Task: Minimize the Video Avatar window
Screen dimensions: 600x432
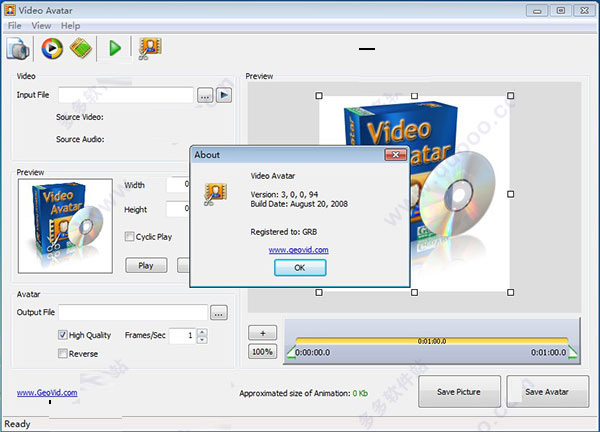Action: [x=537, y=11]
